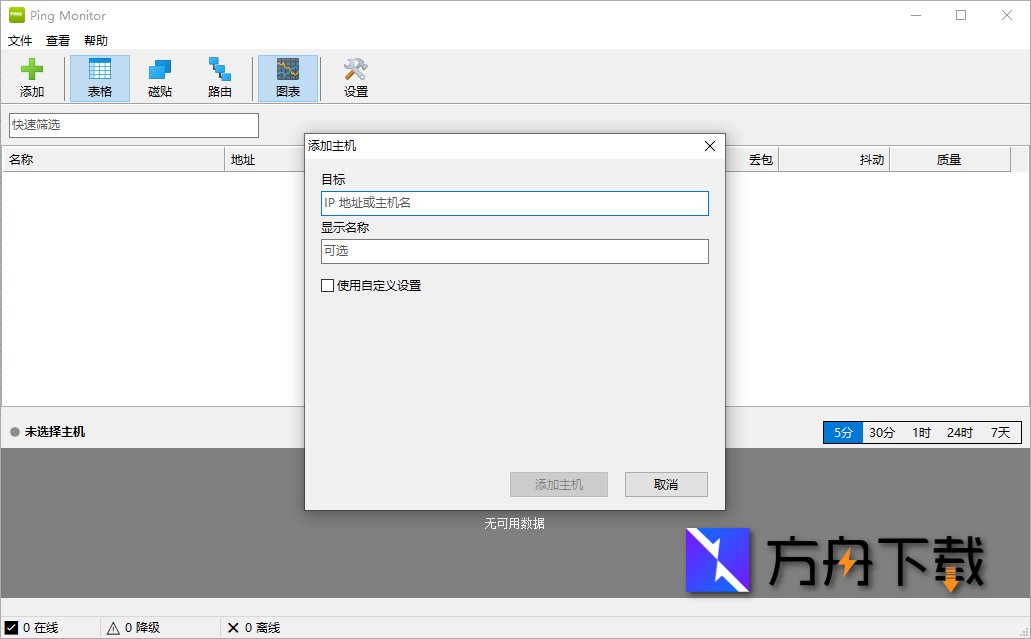Open the 帮助 menu
Screen dimensions: 1031x639
[95, 40]
